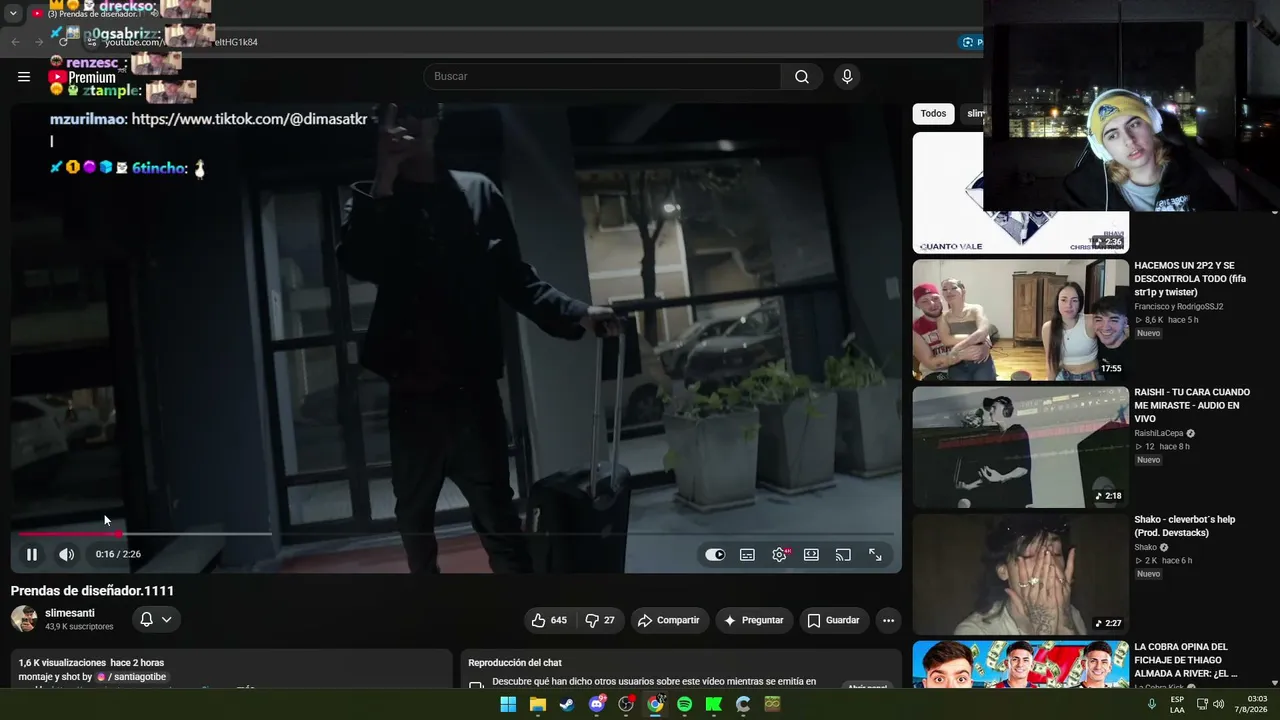Open File Explorer from the taskbar

coord(537,704)
